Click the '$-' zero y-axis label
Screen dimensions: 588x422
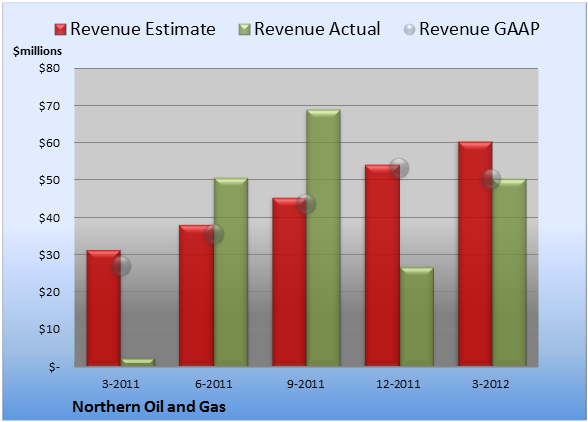pos(54,367)
